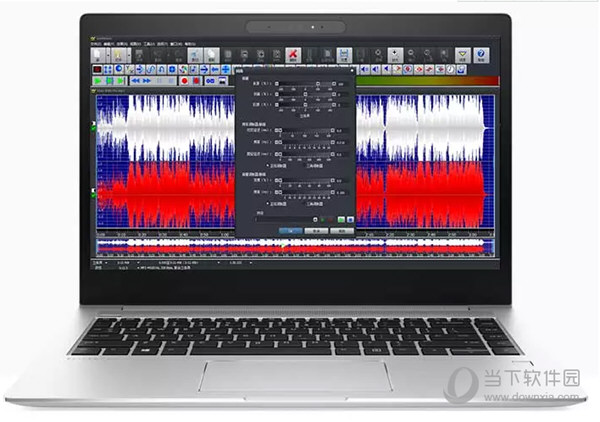The width and height of the screenshot is (600, 422).
Task: Click the blue control properties icon after record buttons
Action: click(x=210, y=81)
